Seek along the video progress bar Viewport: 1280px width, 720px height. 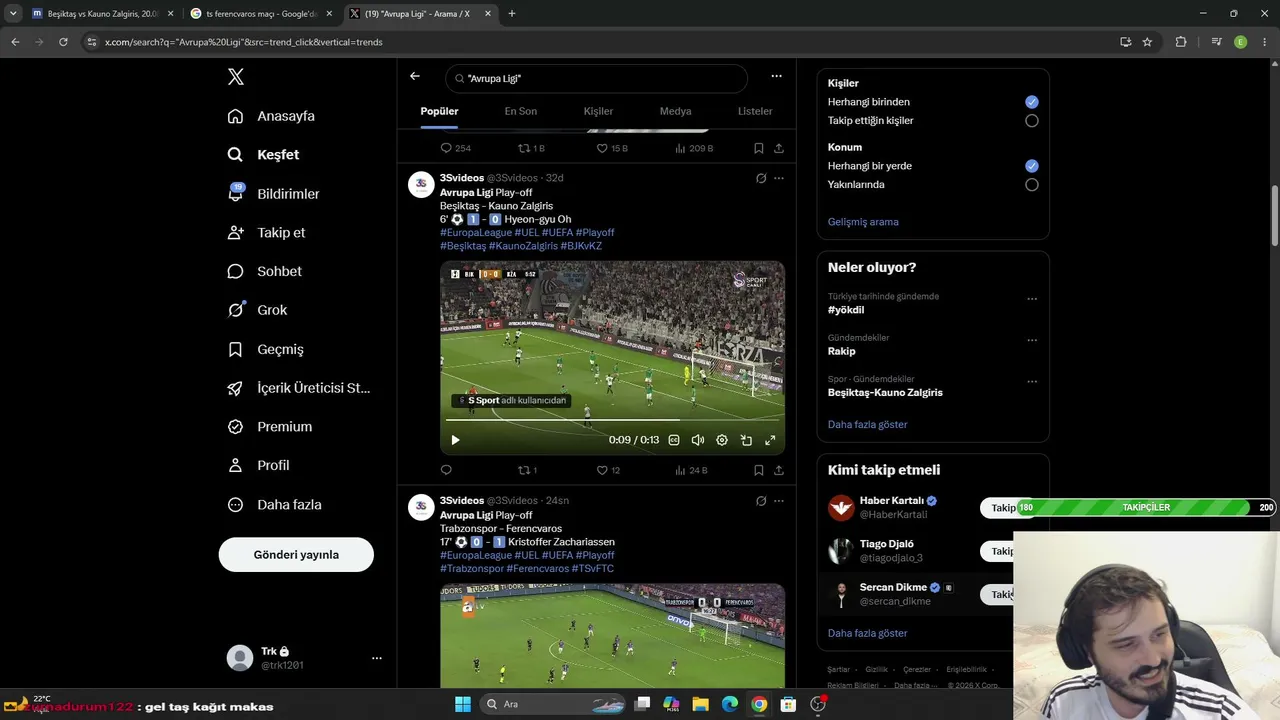612,421
